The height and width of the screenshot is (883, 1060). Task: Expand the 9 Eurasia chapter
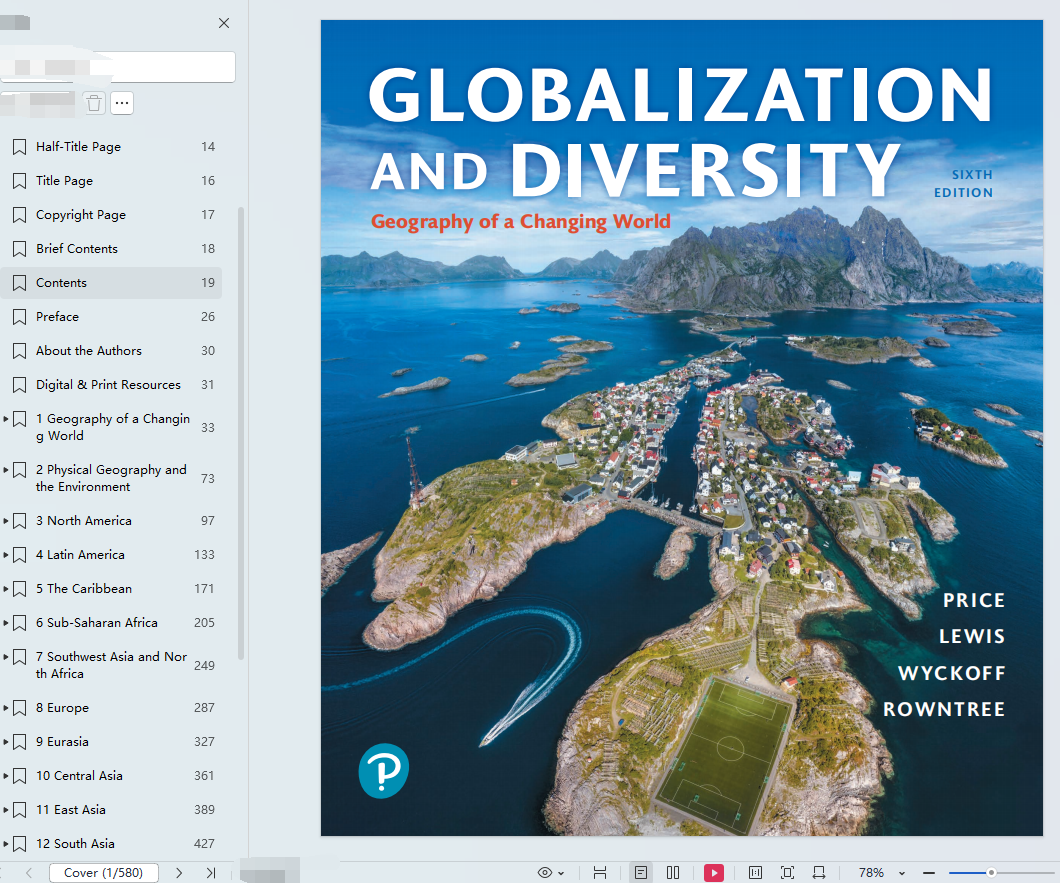coord(5,742)
